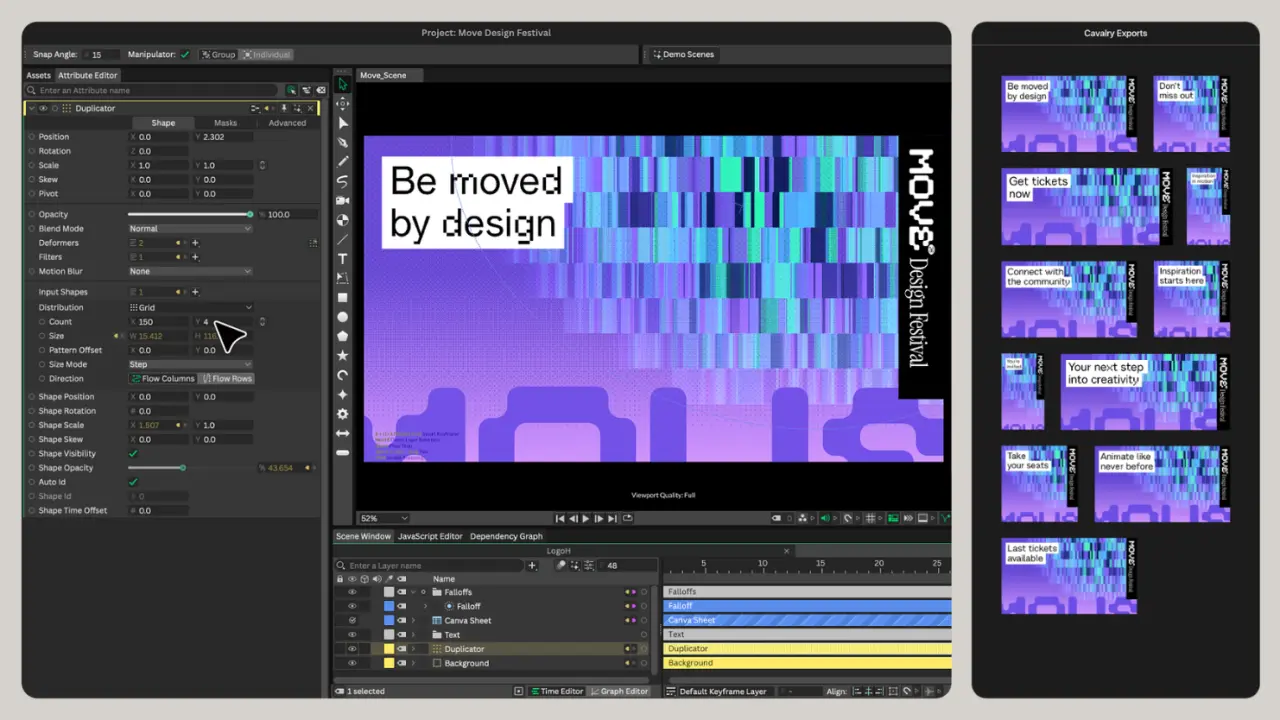Select the Pen tool
Screen dimensions: 1280x720
click(343, 143)
